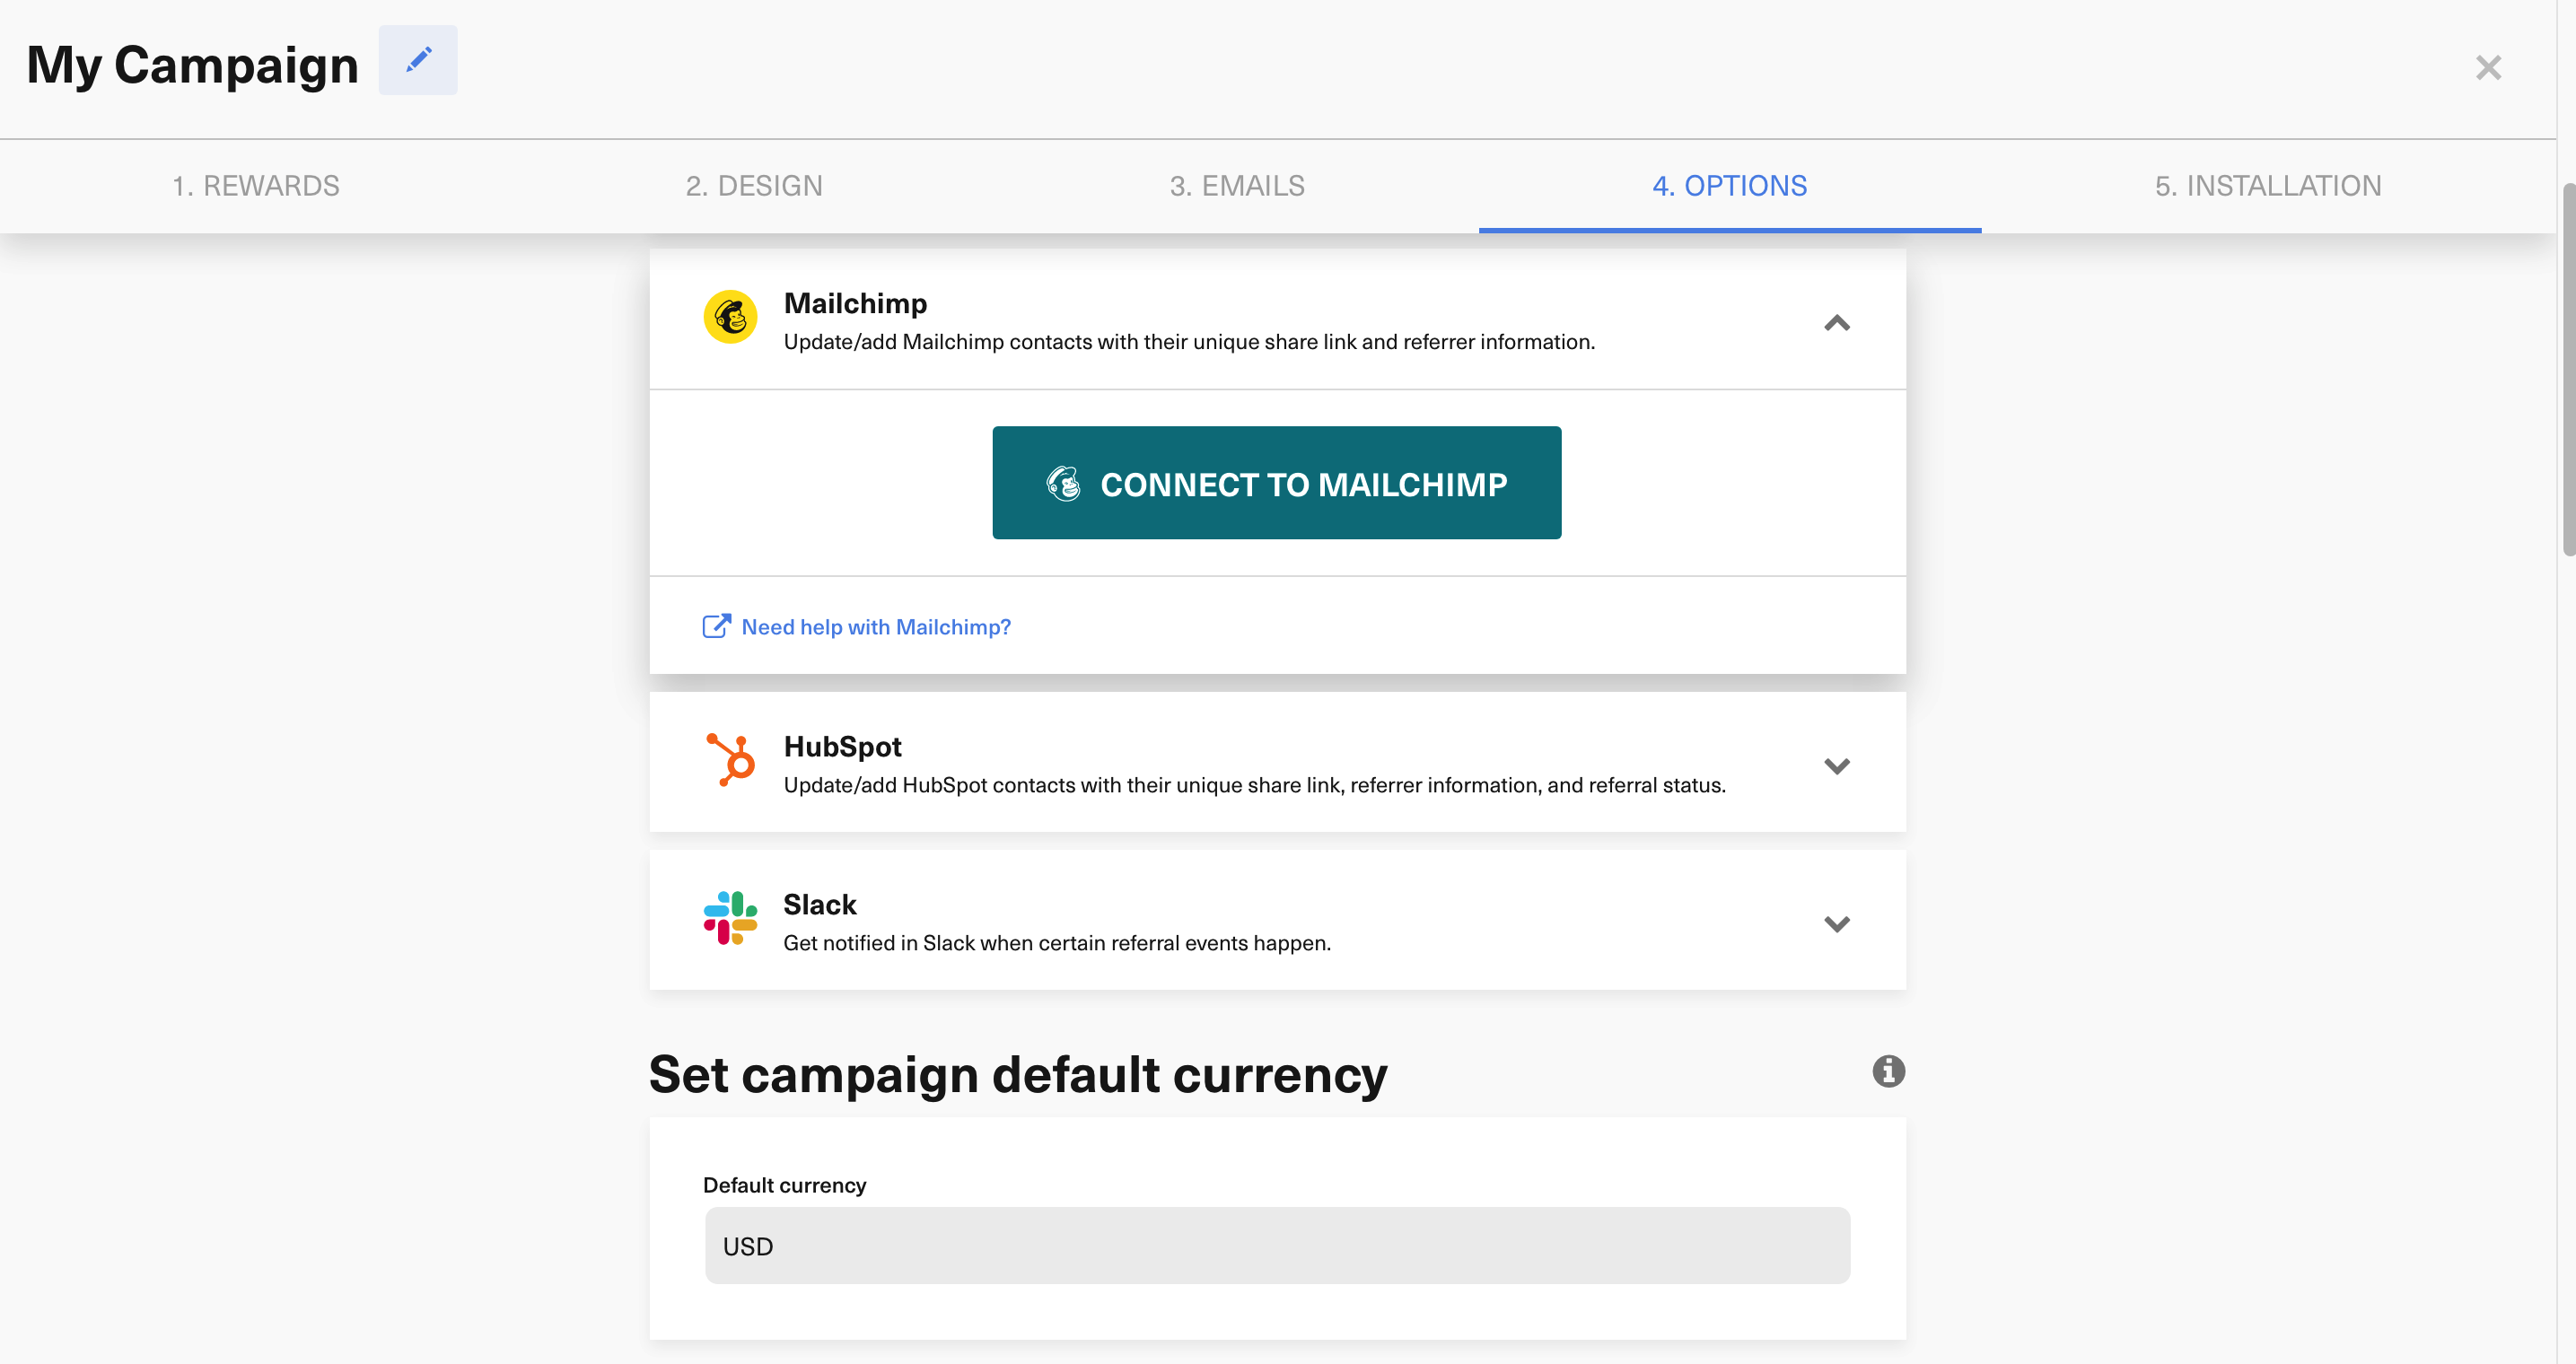Click the info icon beside default currency heading
Viewport: 2576px width, 1364px height.
[x=1888, y=1071]
